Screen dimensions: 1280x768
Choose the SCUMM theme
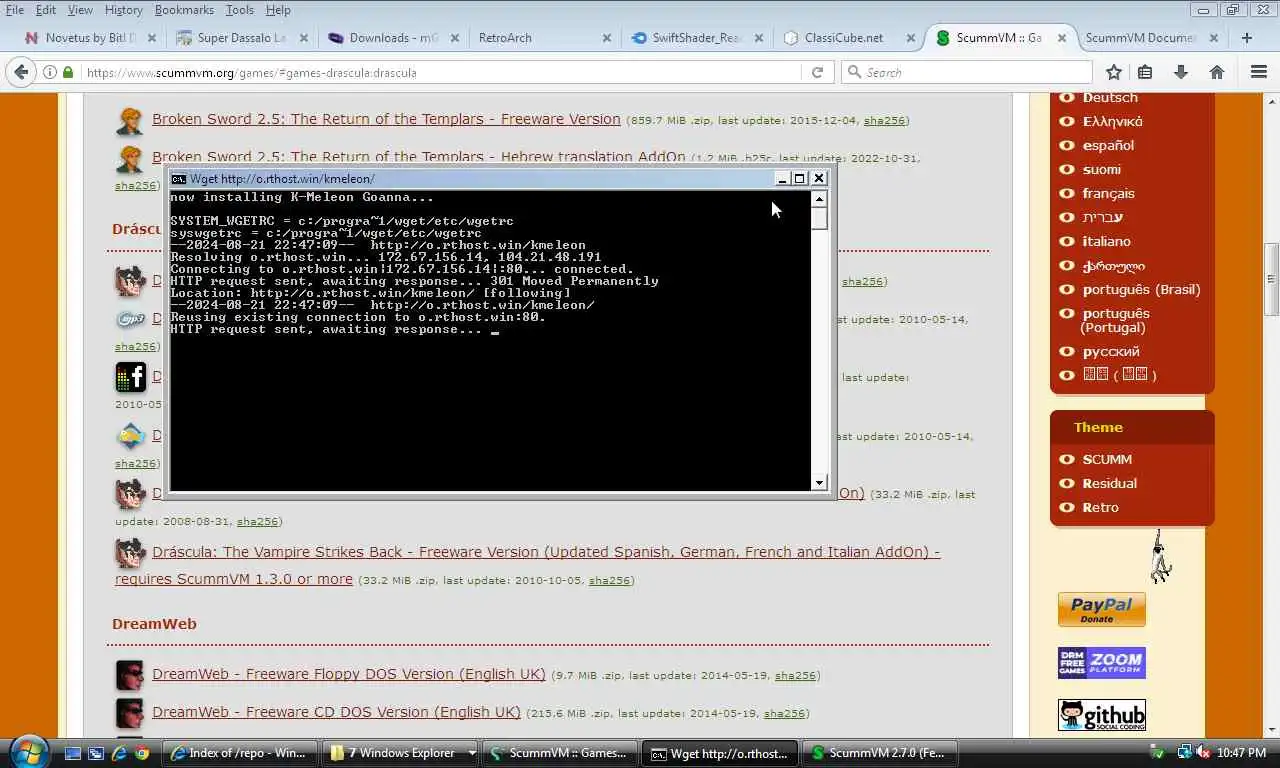click(x=1107, y=459)
